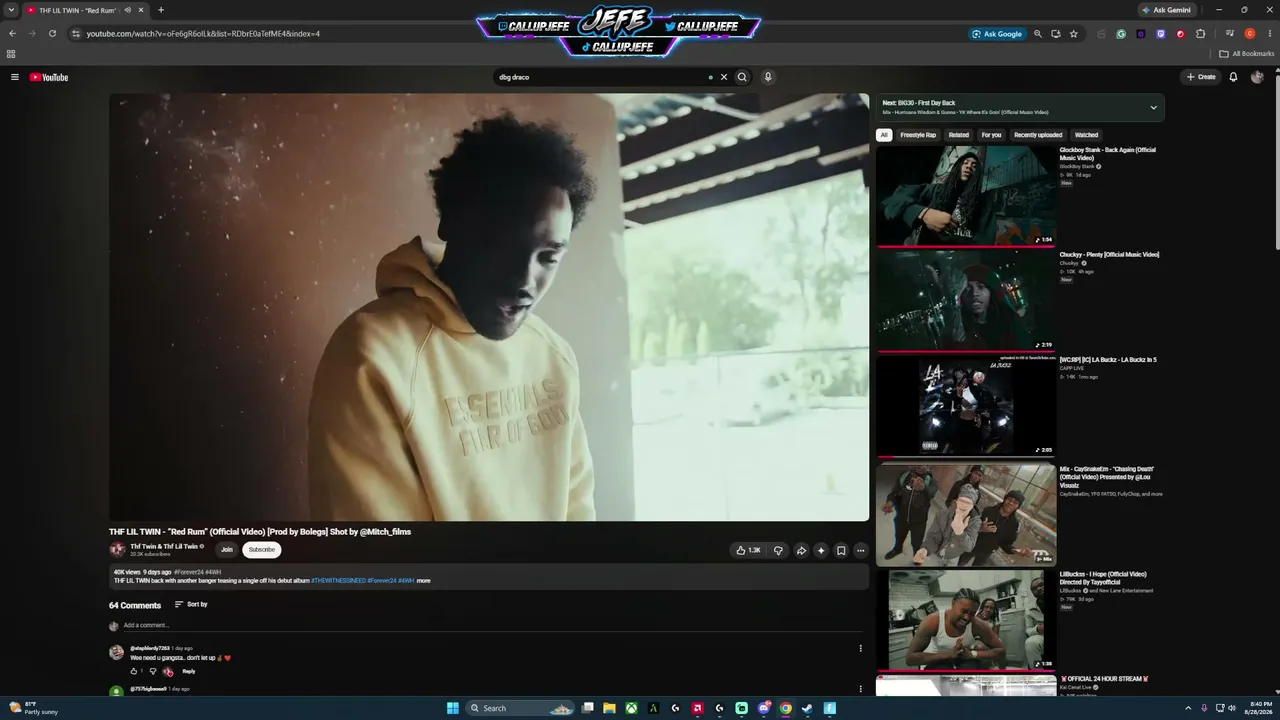Image resolution: width=1280 pixels, height=720 pixels.
Task: Save the video with bookmark icon
Action: click(841, 550)
